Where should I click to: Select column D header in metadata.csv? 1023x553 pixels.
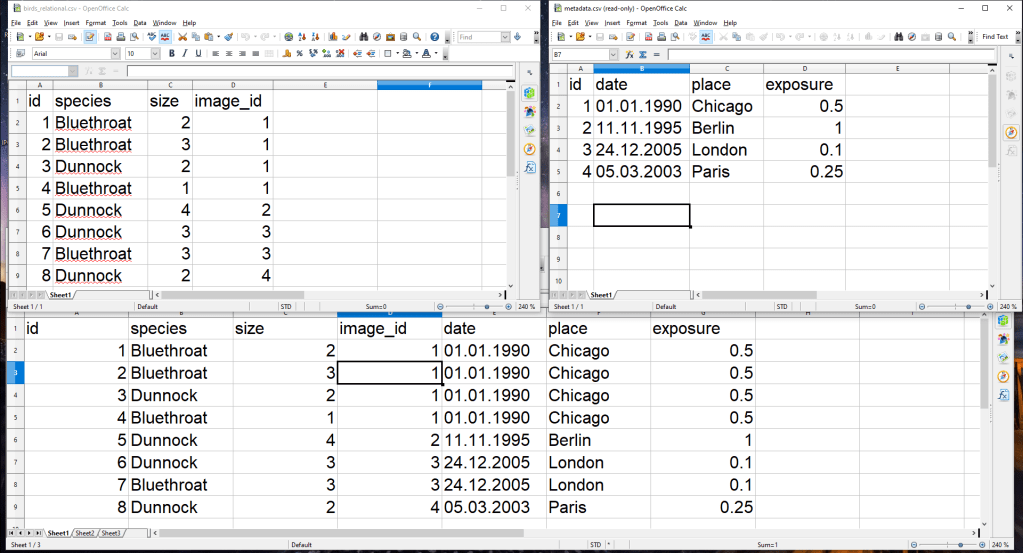pos(803,68)
